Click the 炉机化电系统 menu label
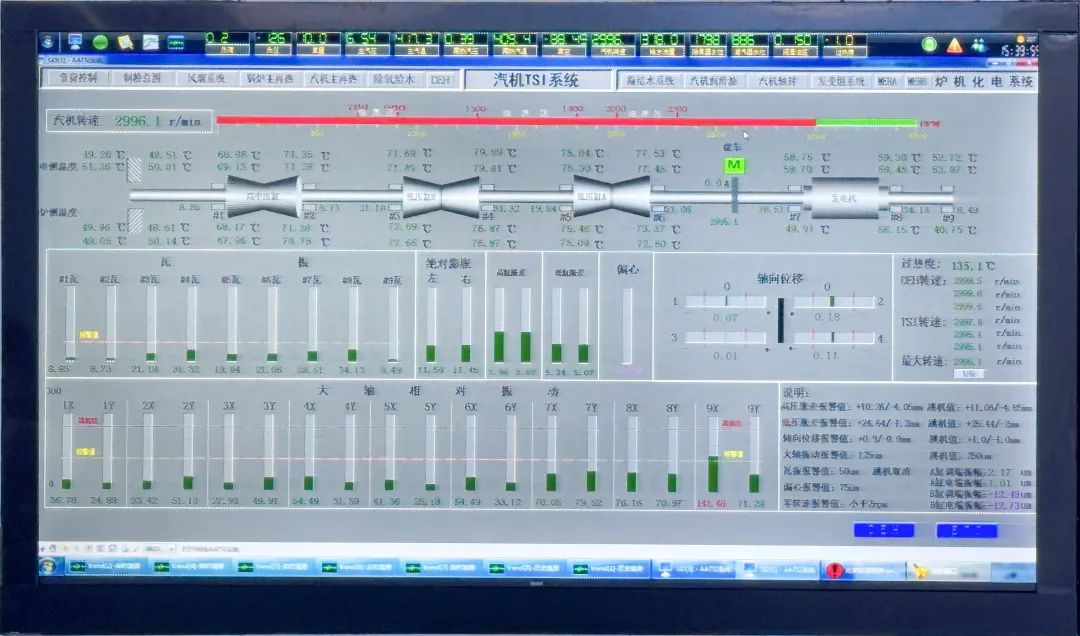Viewport: 1080px width, 636px height. [984, 81]
